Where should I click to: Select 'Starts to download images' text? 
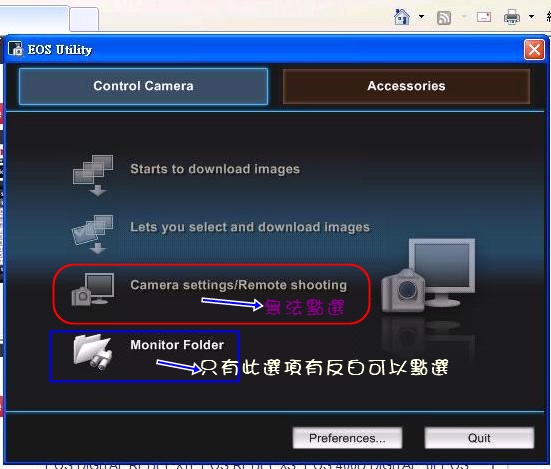click(x=215, y=169)
